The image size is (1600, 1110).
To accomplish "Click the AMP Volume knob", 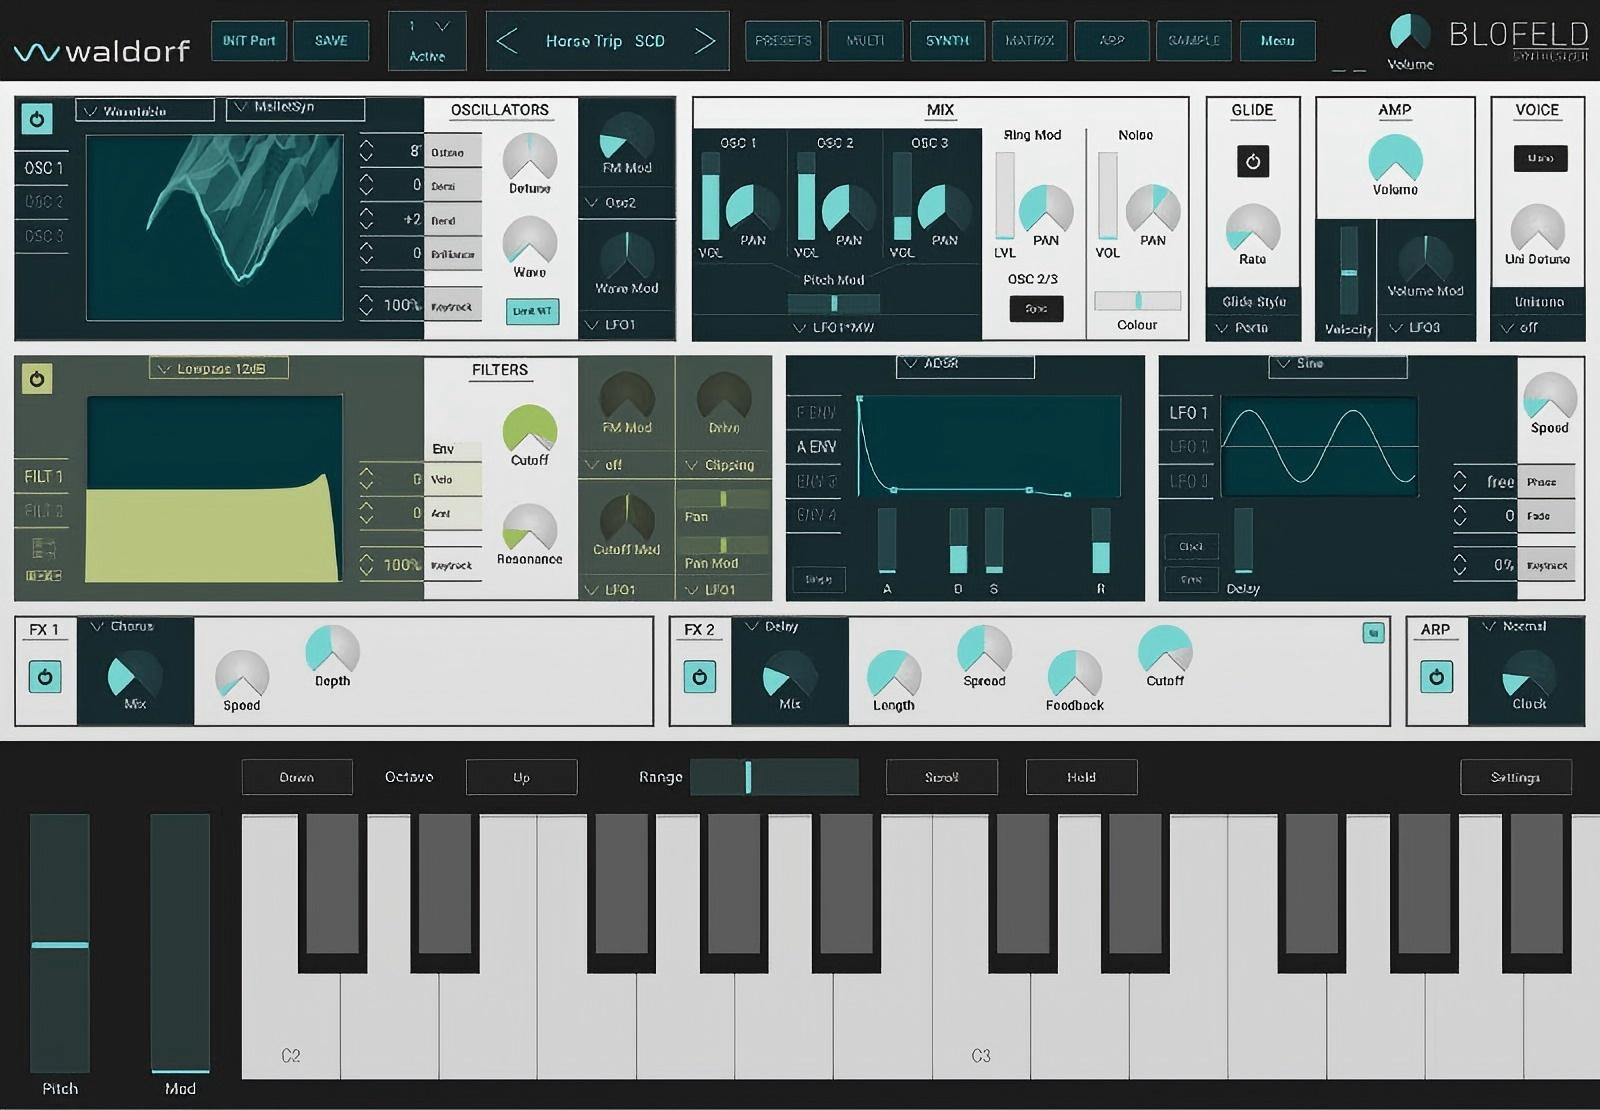I will pyautogui.click(x=1395, y=159).
